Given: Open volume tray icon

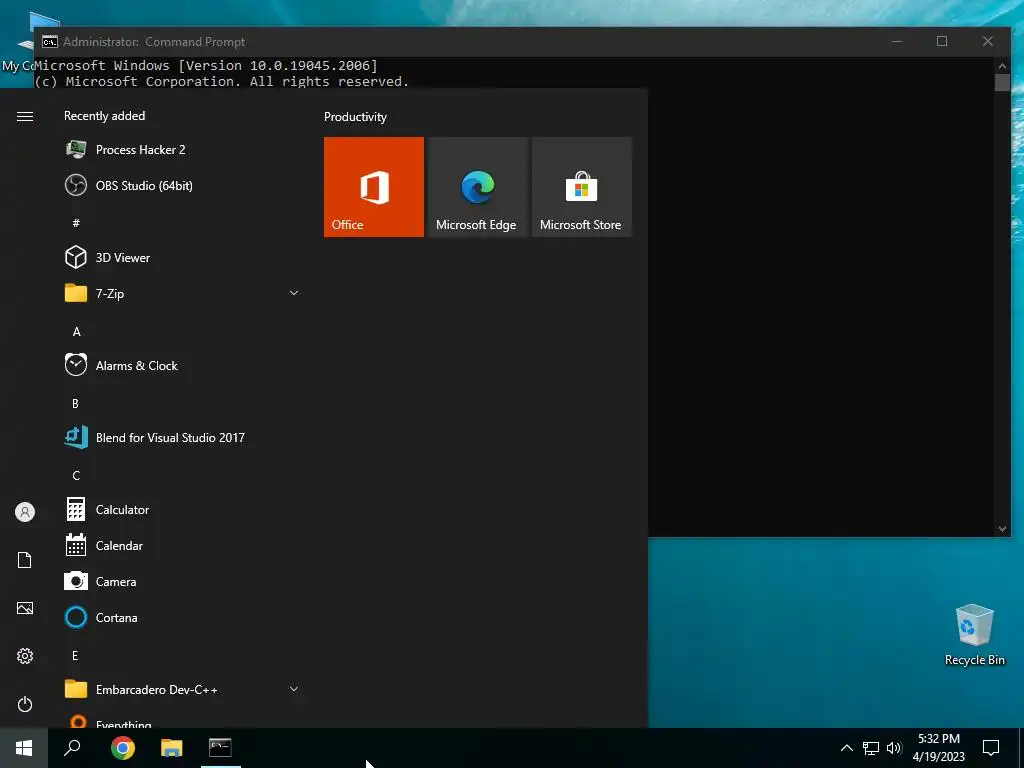Looking at the screenshot, I should (x=894, y=748).
